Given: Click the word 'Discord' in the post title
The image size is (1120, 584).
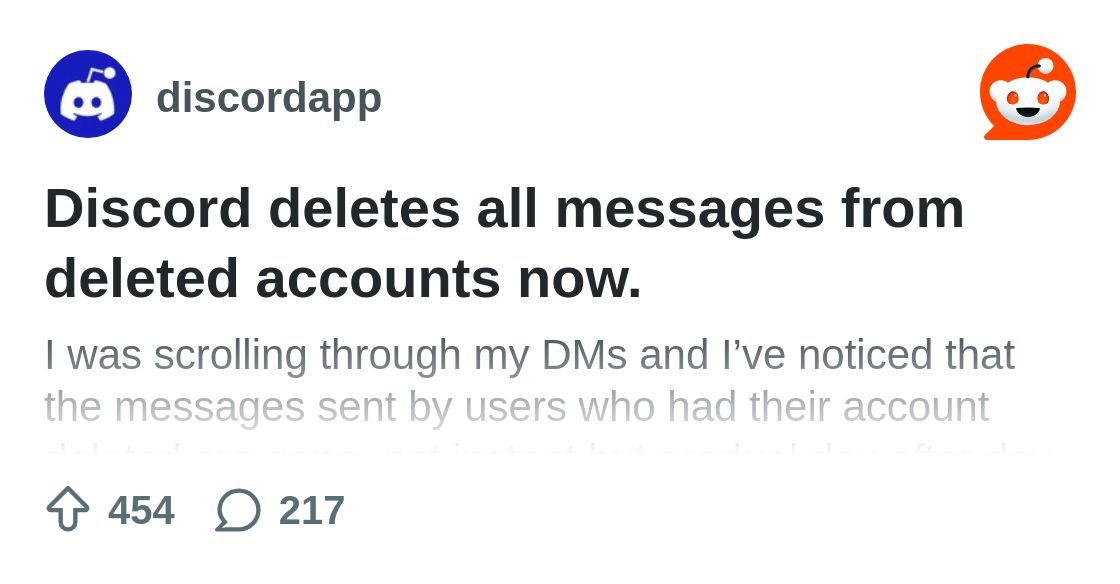Looking at the screenshot, I should [x=148, y=208].
